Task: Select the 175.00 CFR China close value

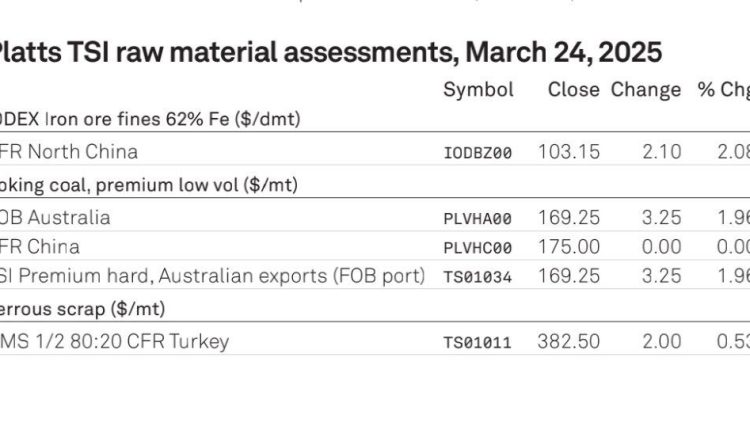Action: tap(569, 247)
